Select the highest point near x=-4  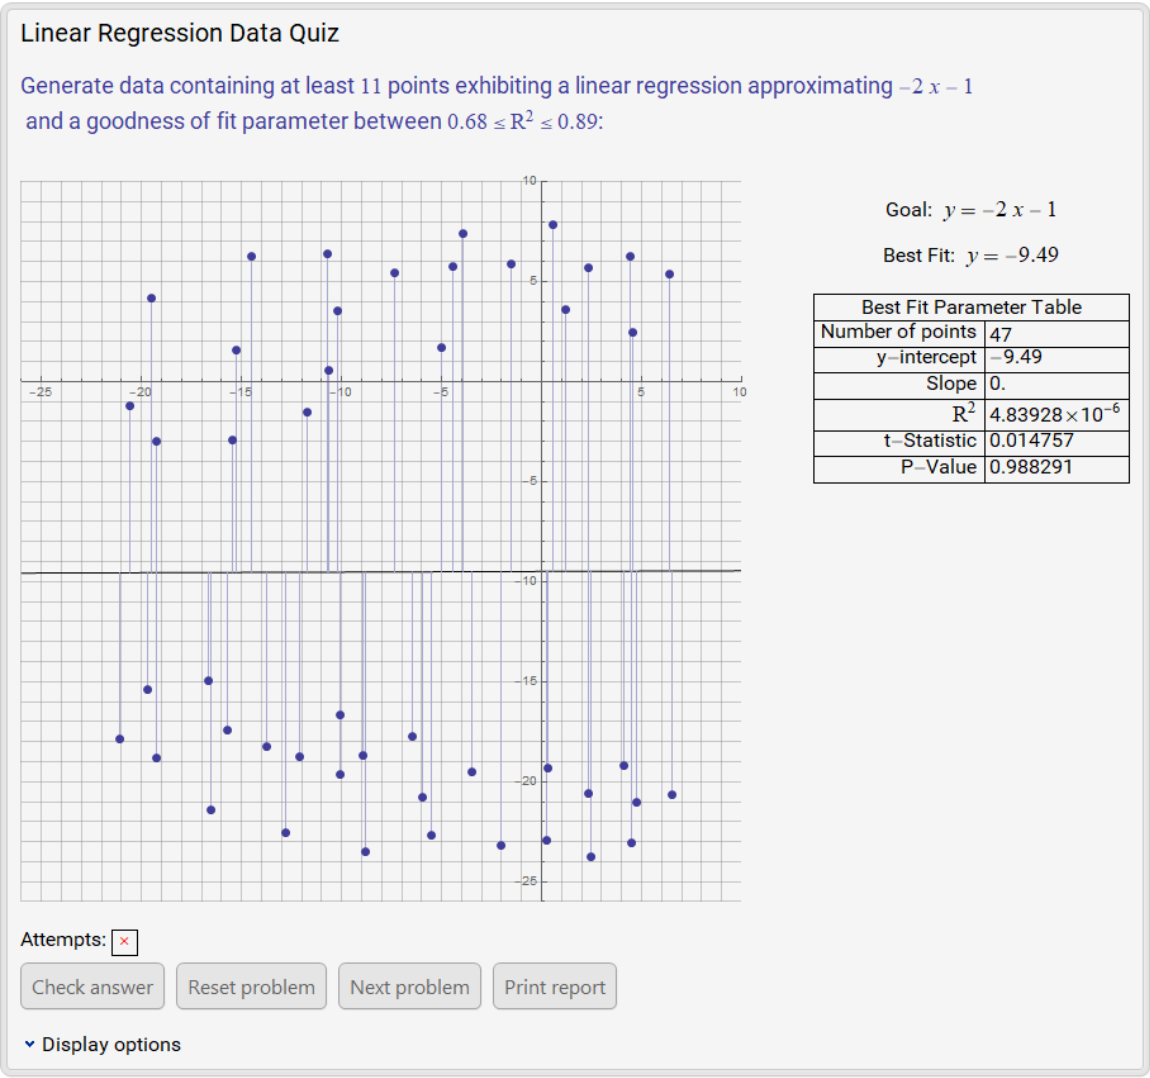tap(461, 233)
